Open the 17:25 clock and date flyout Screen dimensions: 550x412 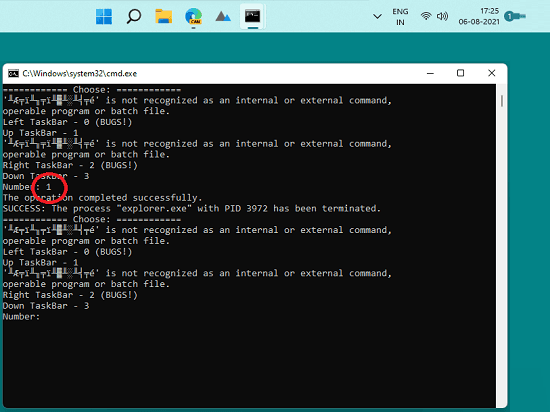pos(479,16)
